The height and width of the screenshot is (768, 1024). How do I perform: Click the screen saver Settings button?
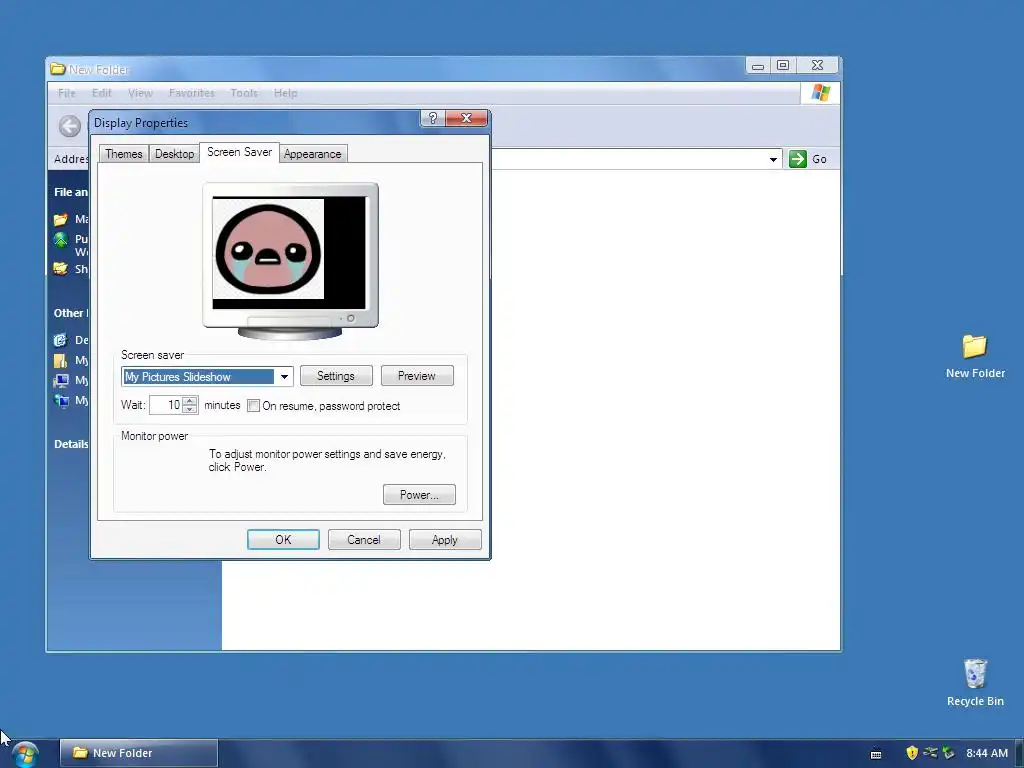point(336,376)
